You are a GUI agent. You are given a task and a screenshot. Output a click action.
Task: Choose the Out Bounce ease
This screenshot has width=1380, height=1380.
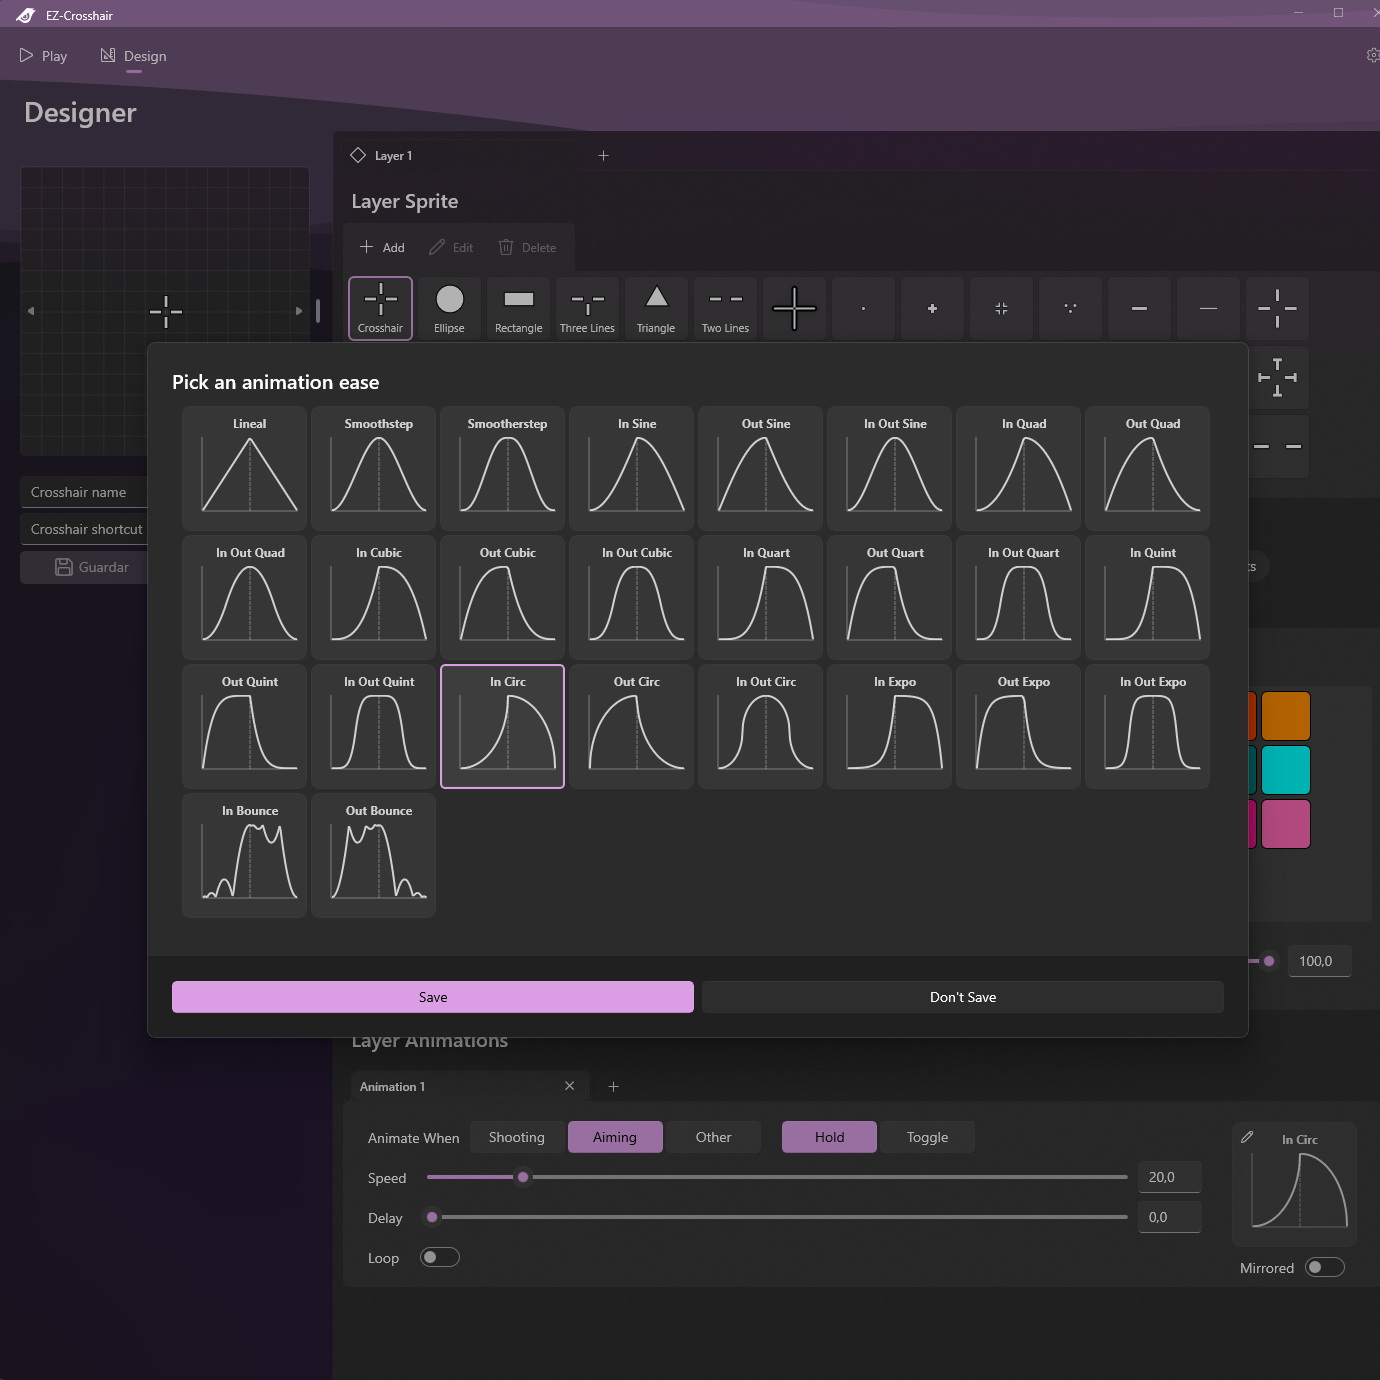tap(373, 855)
